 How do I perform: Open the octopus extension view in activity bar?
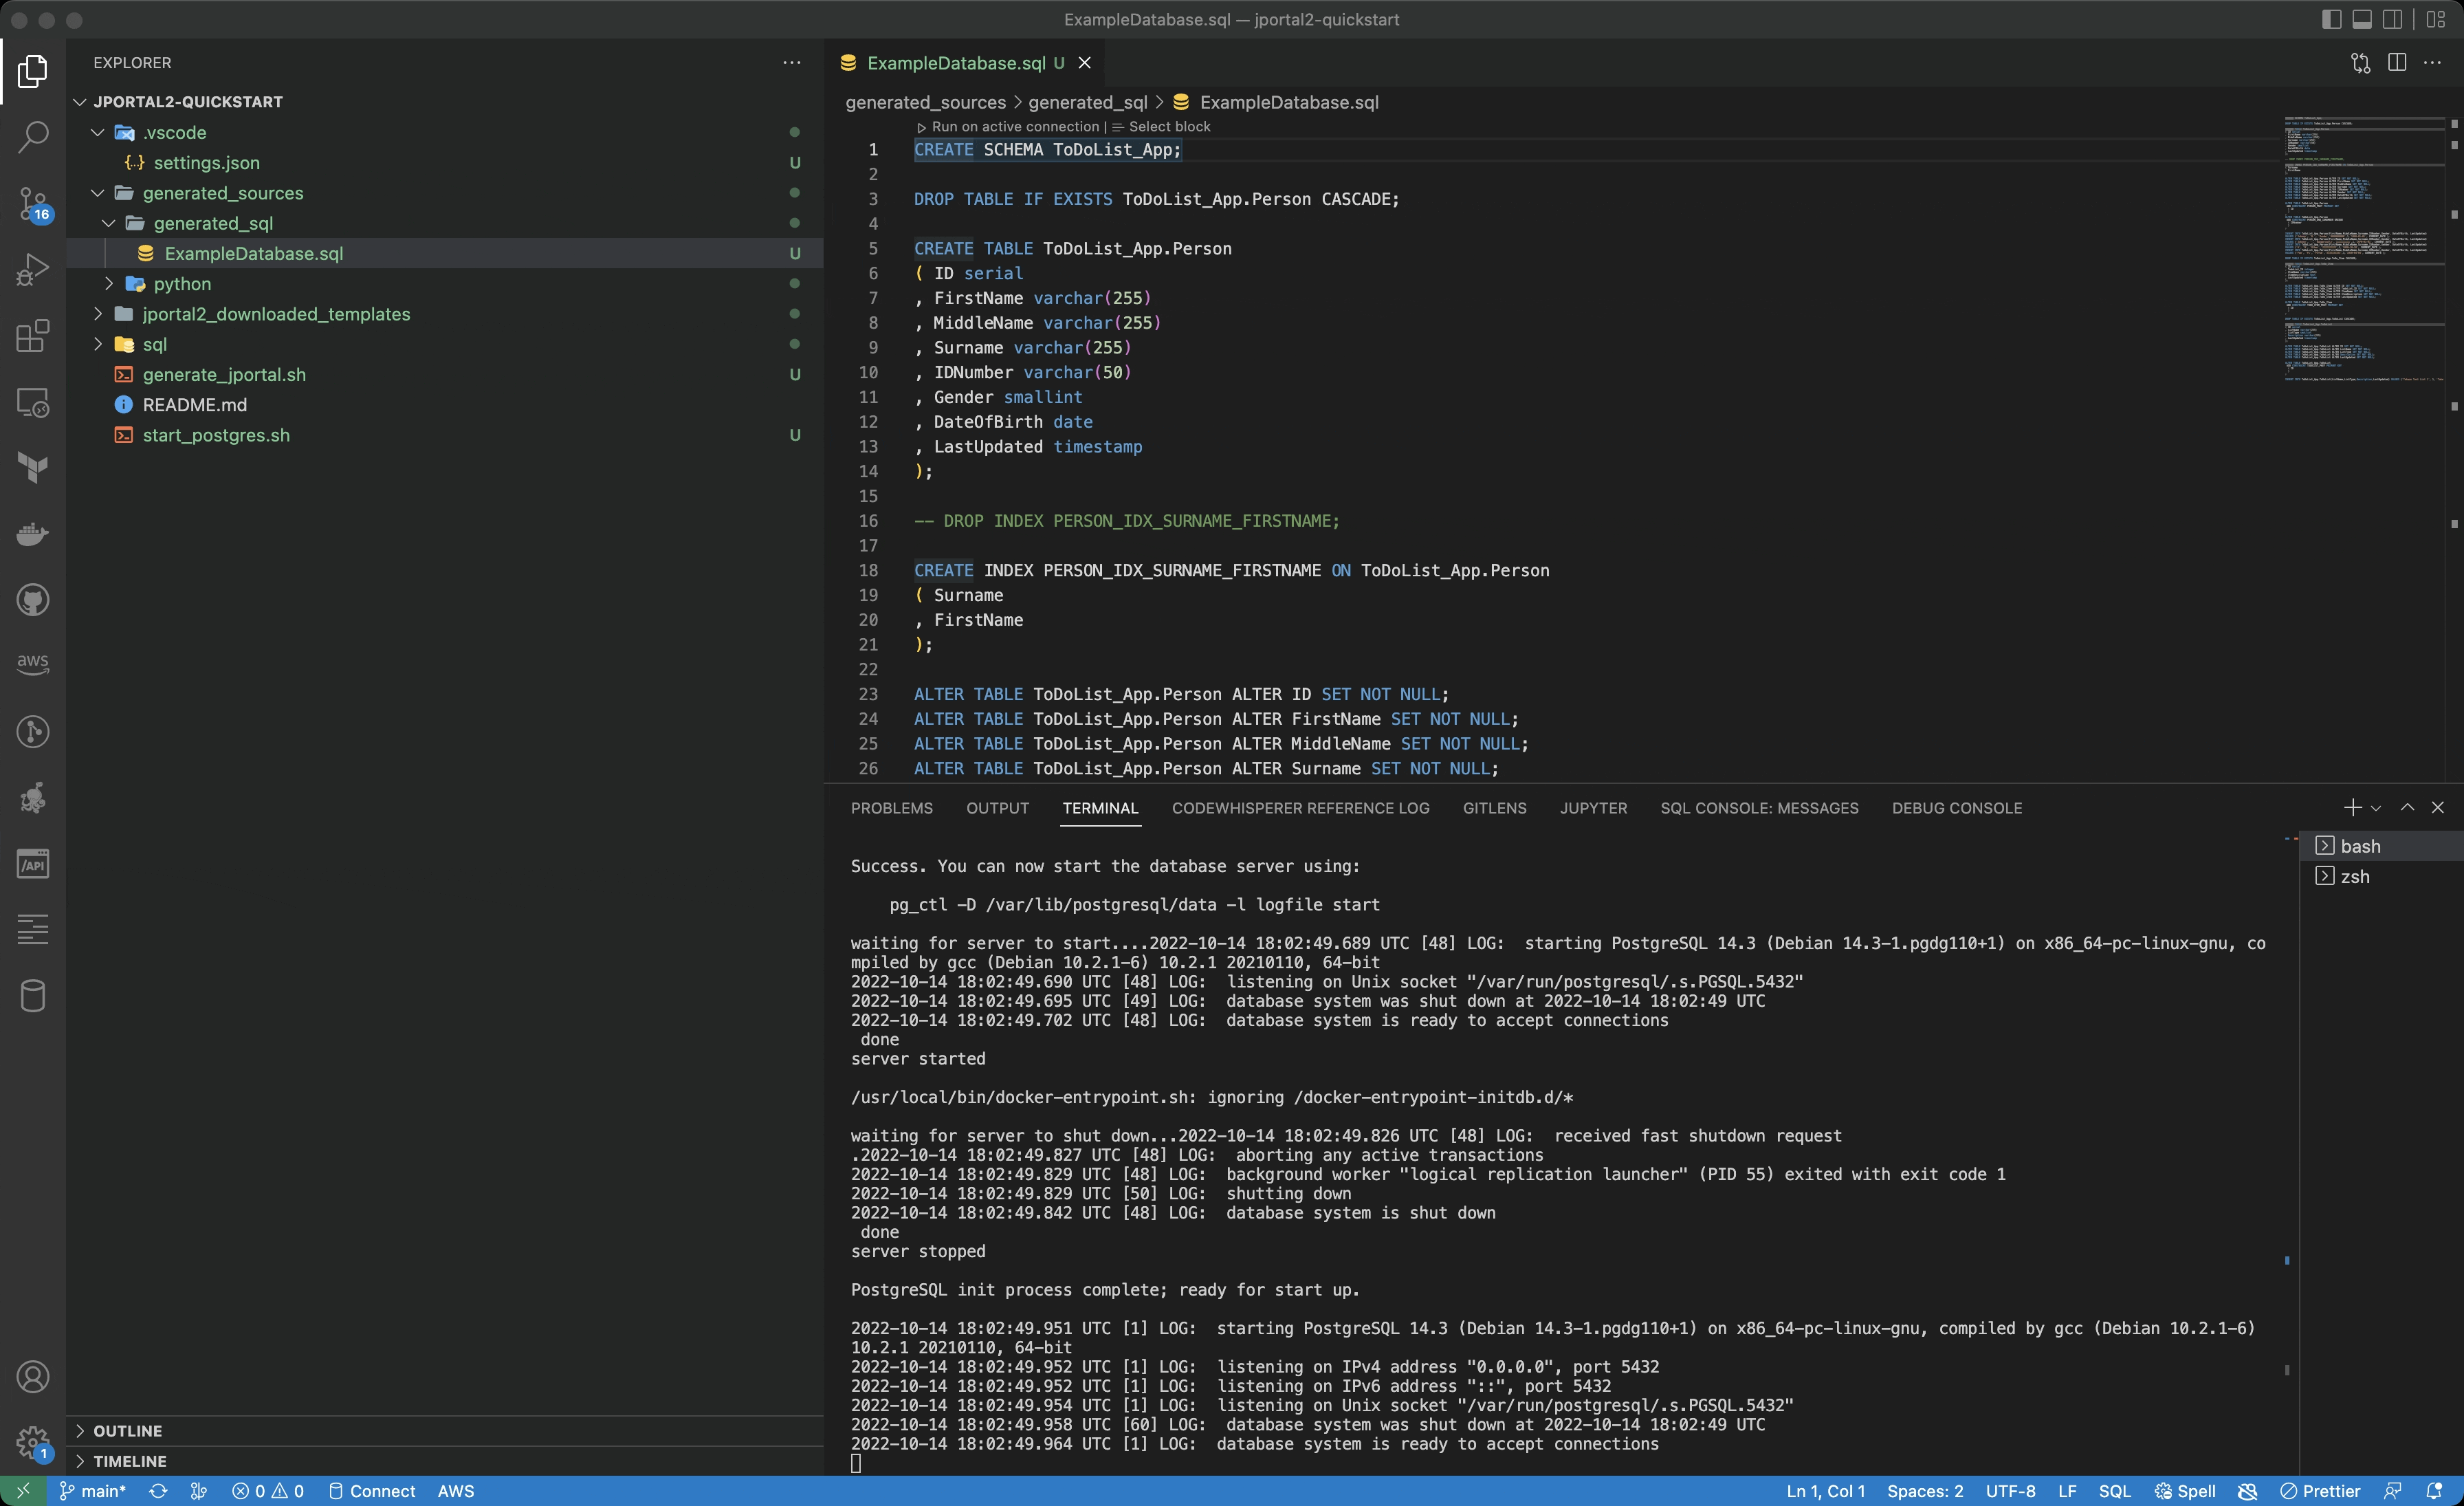coord(33,798)
